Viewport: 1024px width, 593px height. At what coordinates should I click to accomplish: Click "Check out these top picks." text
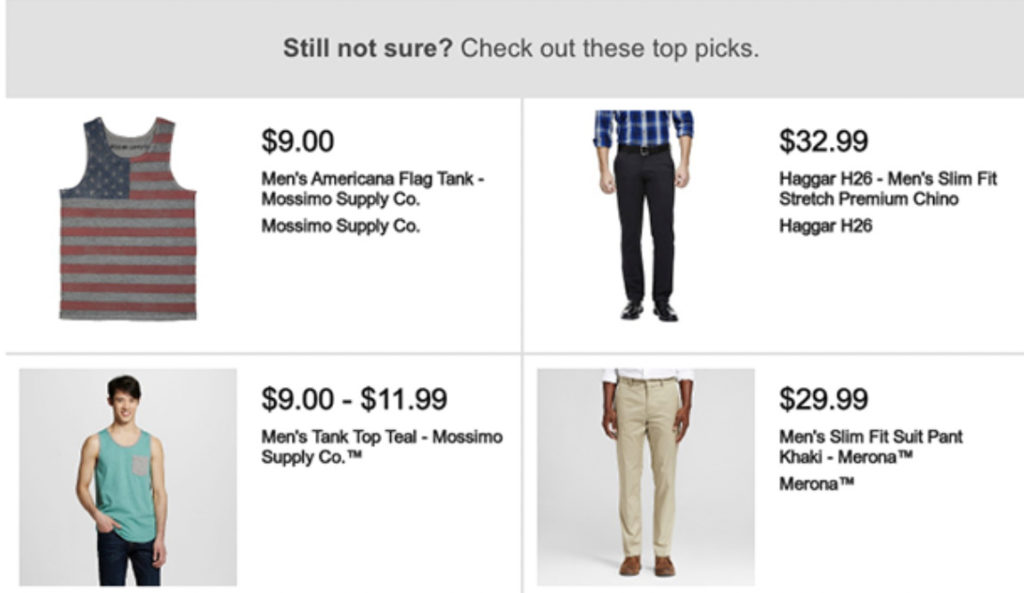609,48
